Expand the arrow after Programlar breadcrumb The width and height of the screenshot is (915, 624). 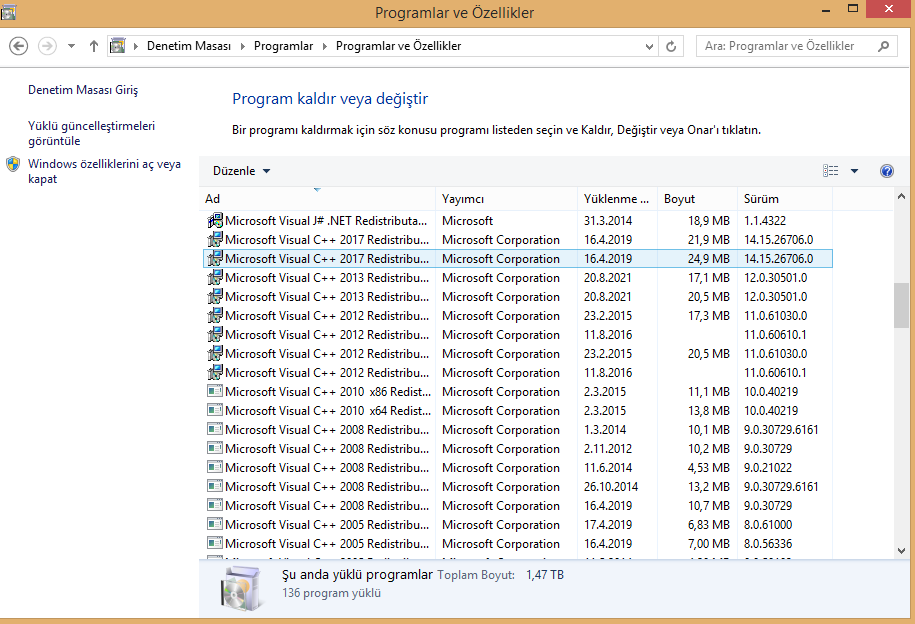click(x=325, y=46)
